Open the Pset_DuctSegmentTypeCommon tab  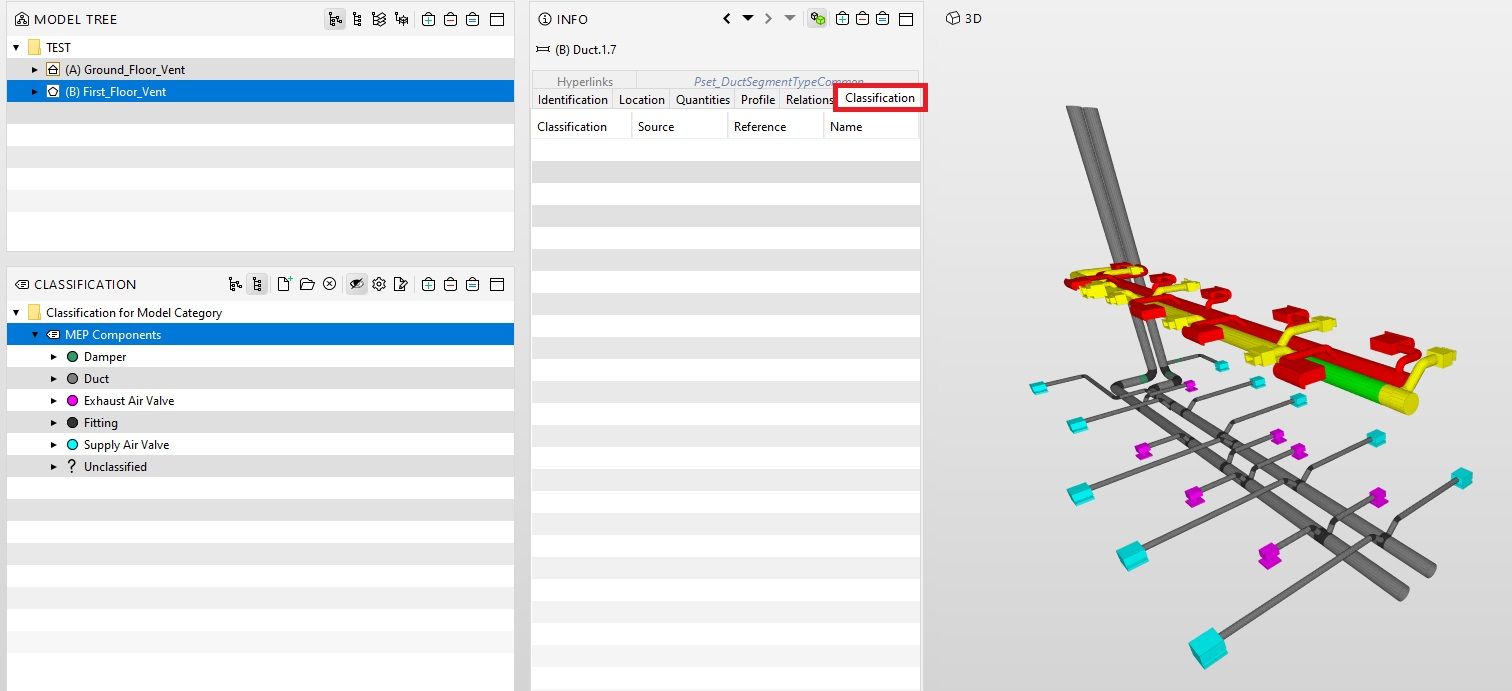tap(778, 81)
